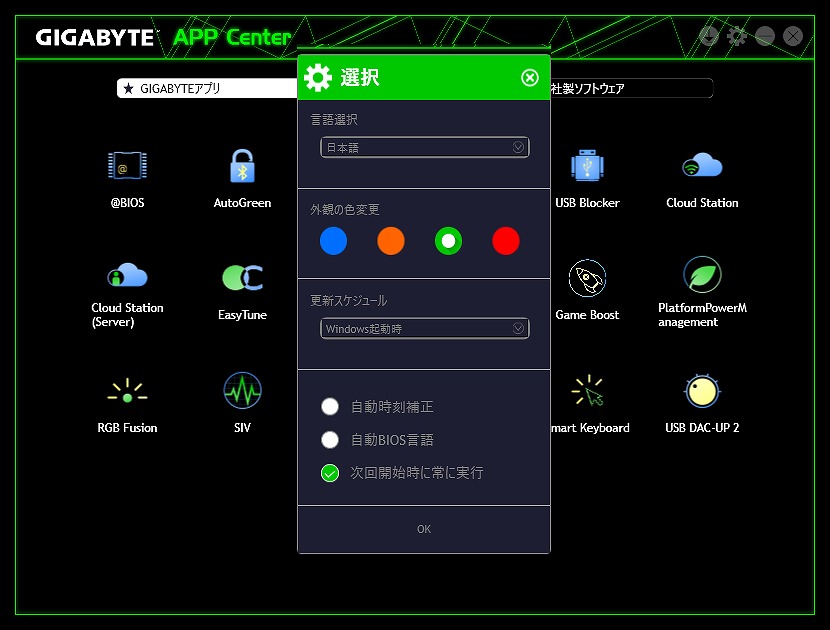Select the green appearance color

[x=448, y=241]
